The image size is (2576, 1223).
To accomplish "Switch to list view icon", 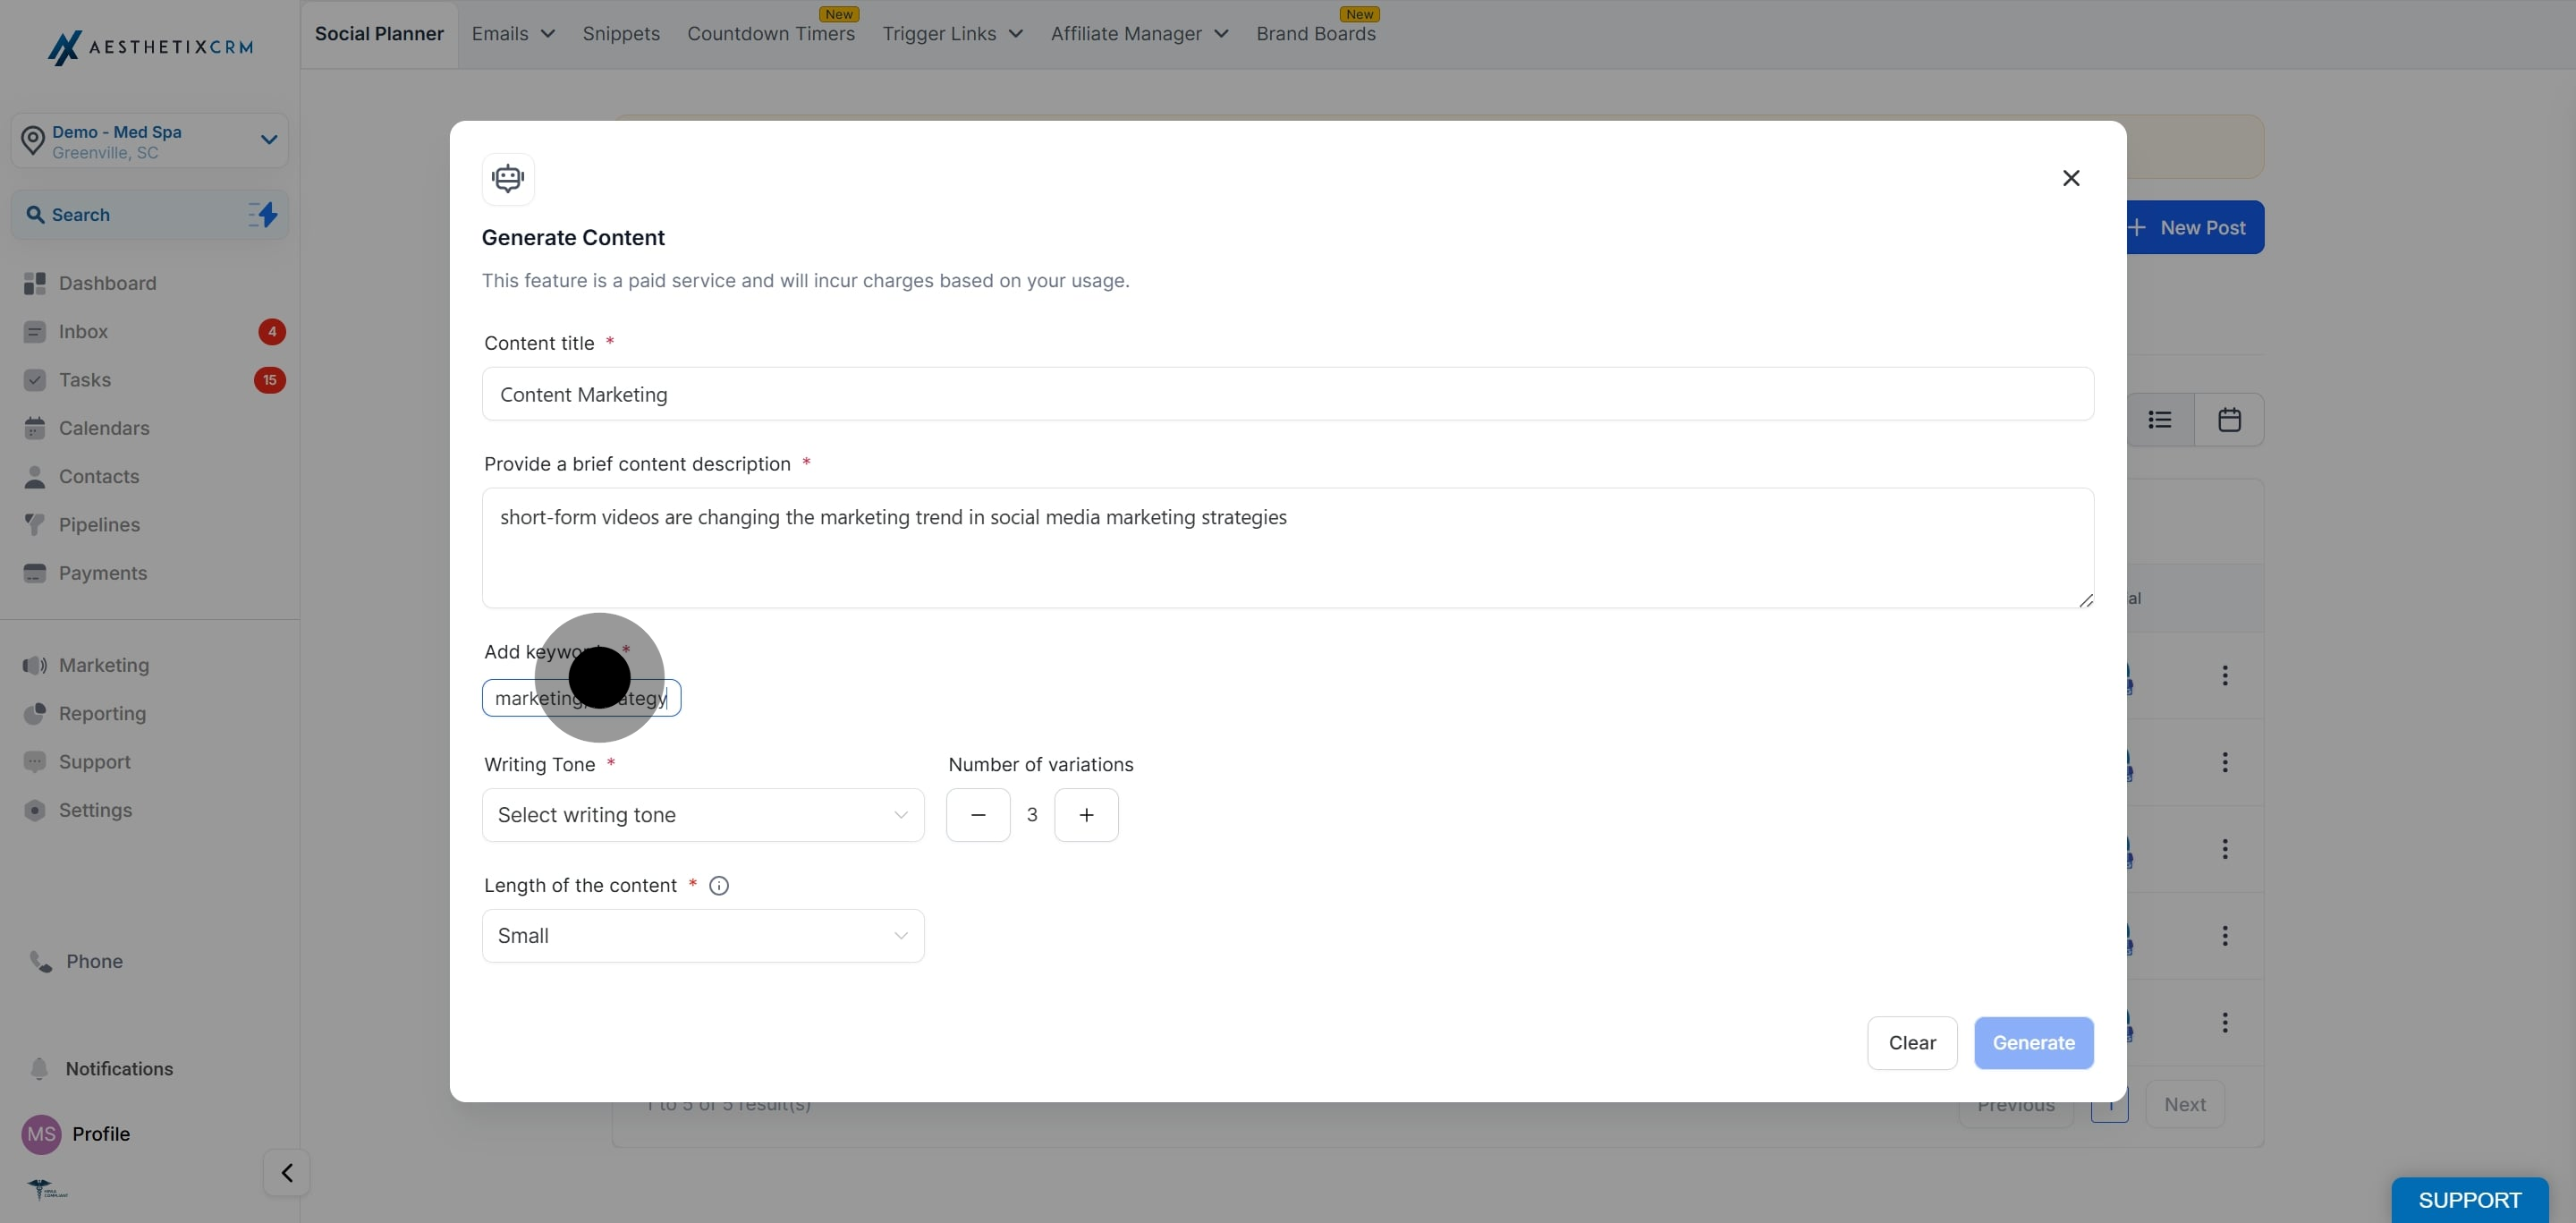I will tap(2159, 420).
